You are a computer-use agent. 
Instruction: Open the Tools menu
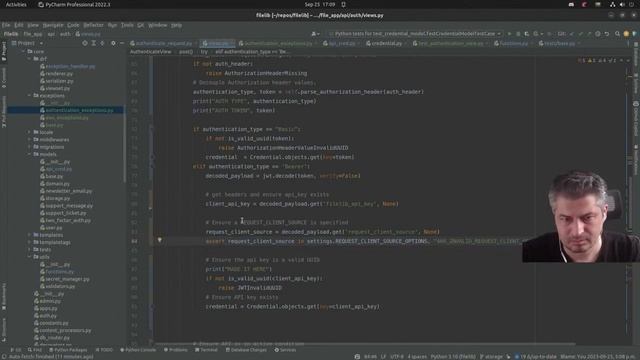coord(127,25)
